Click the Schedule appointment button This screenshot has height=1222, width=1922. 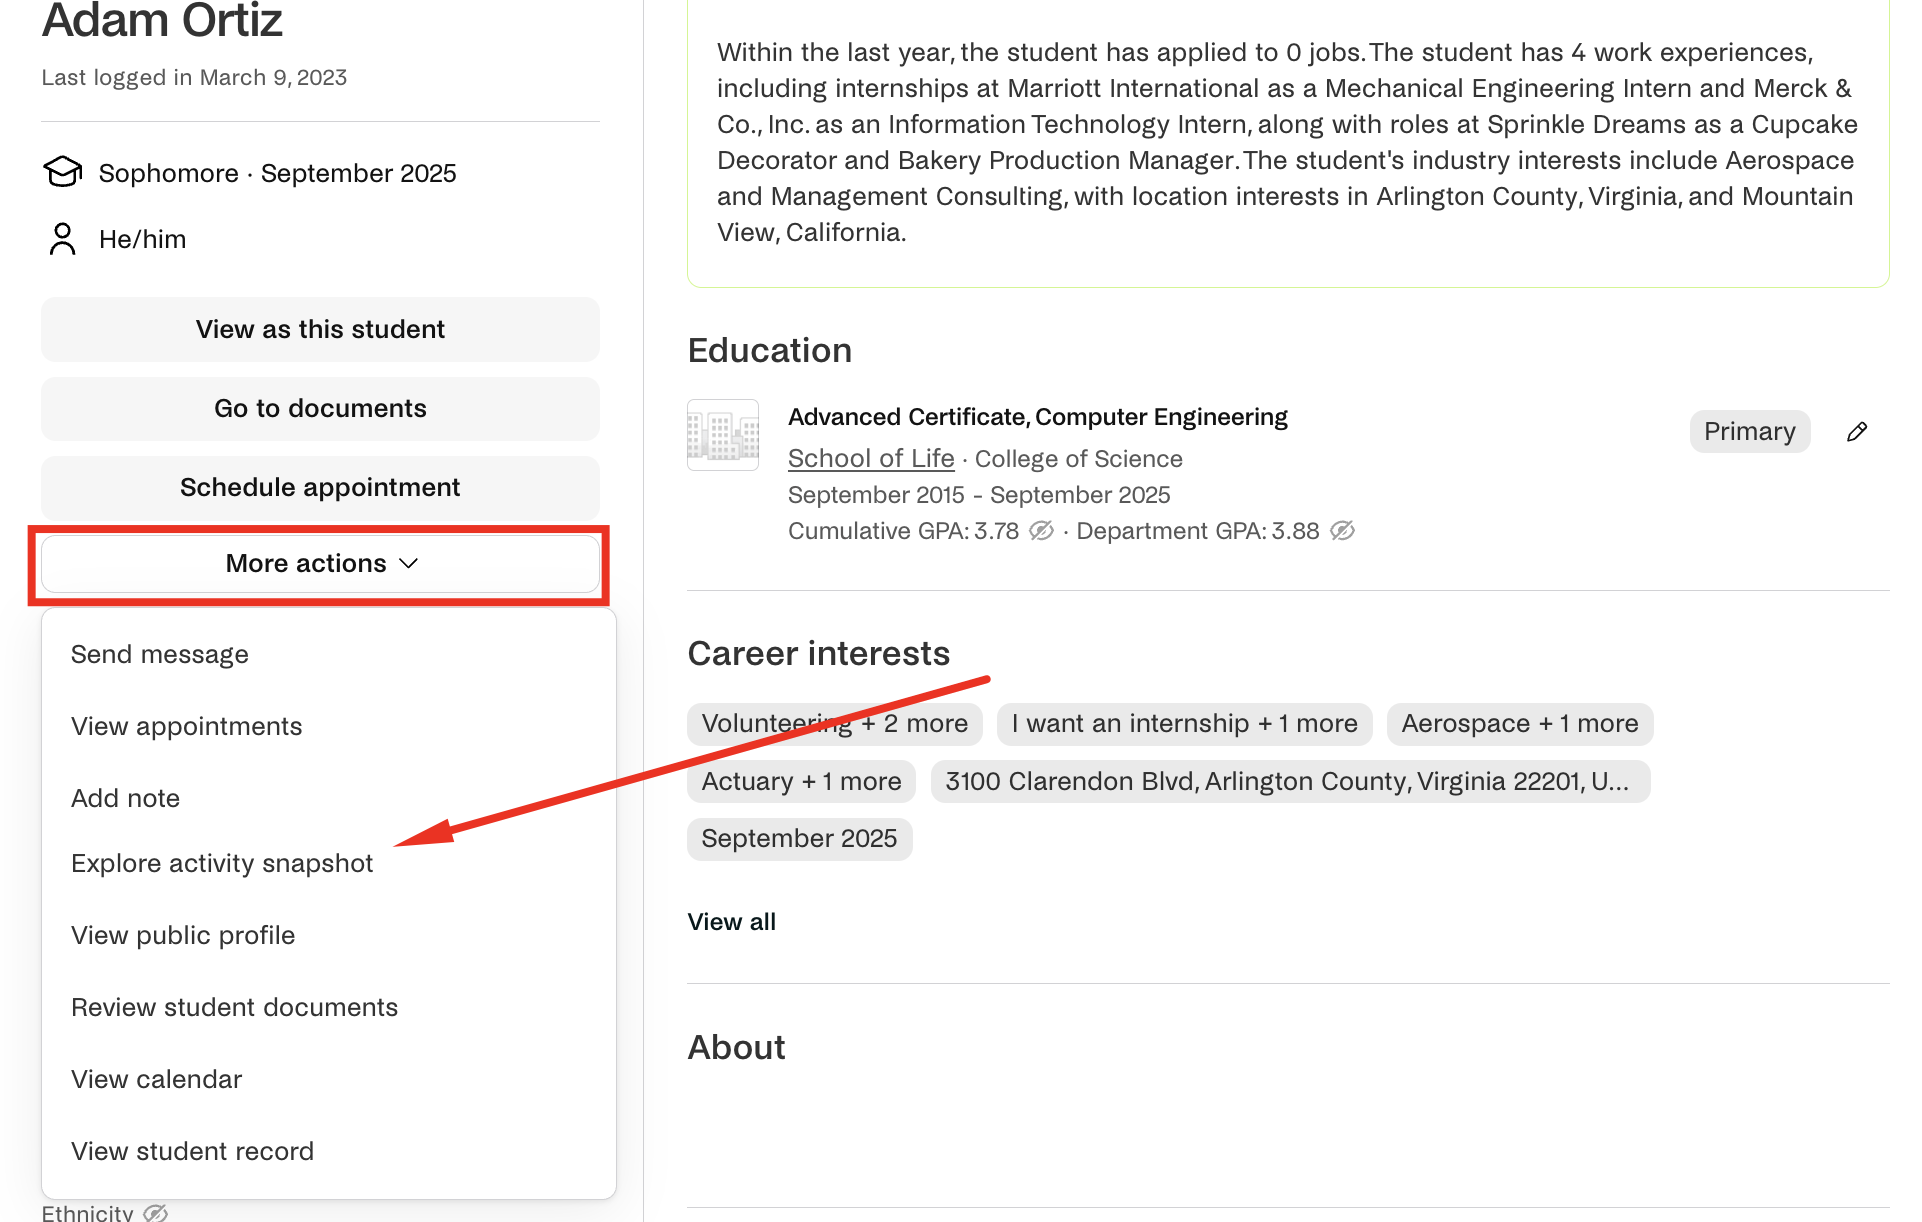[320, 487]
